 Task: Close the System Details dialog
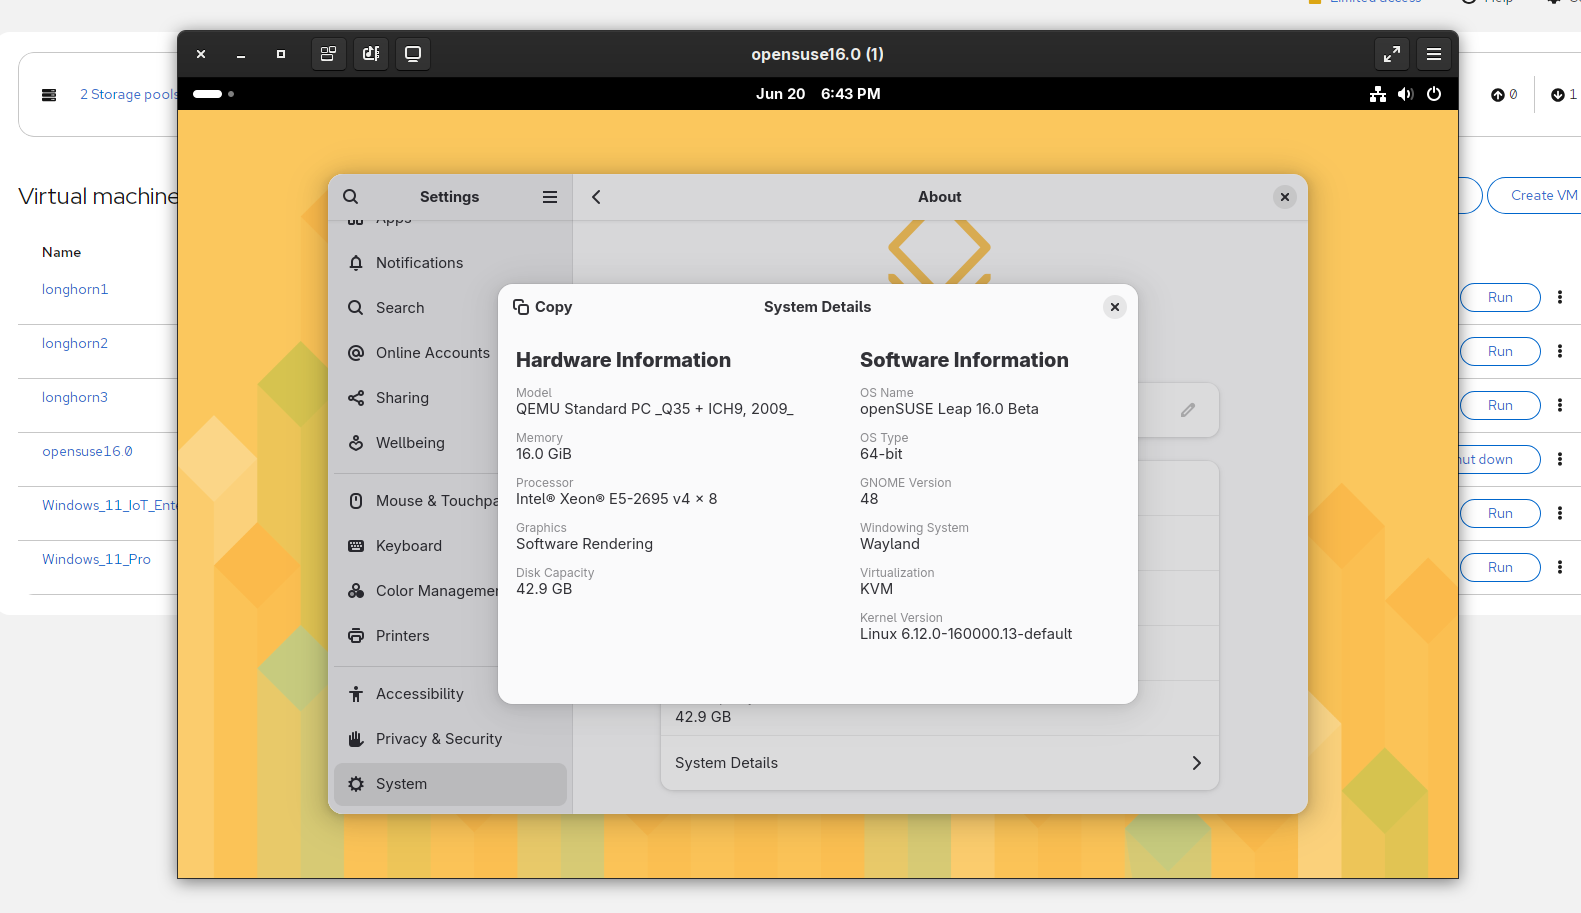click(x=1115, y=307)
